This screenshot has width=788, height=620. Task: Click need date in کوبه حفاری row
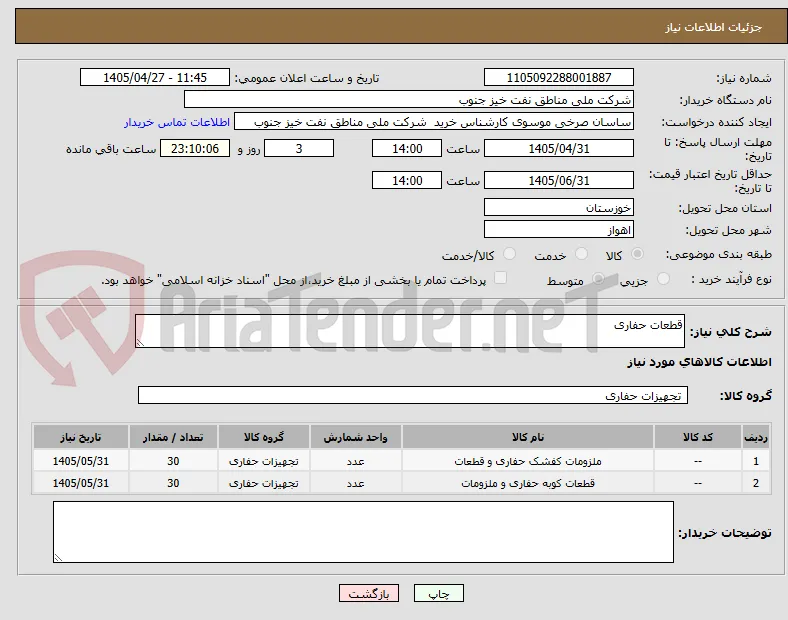(81, 483)
